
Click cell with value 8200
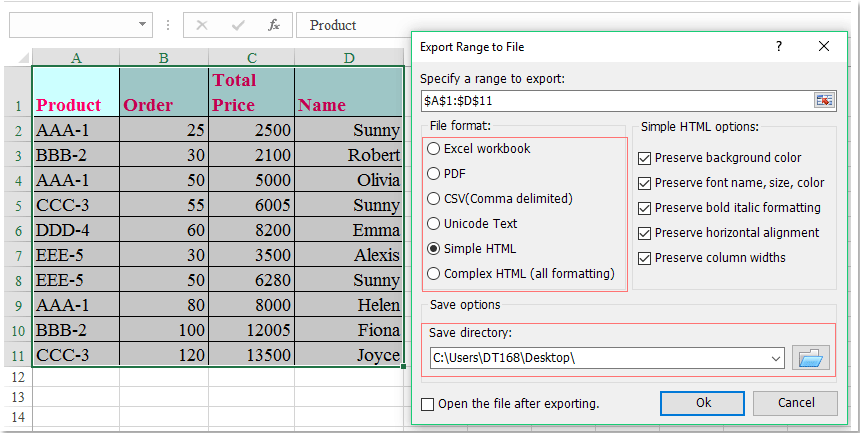pyautogui.click(x=252, y=230)
